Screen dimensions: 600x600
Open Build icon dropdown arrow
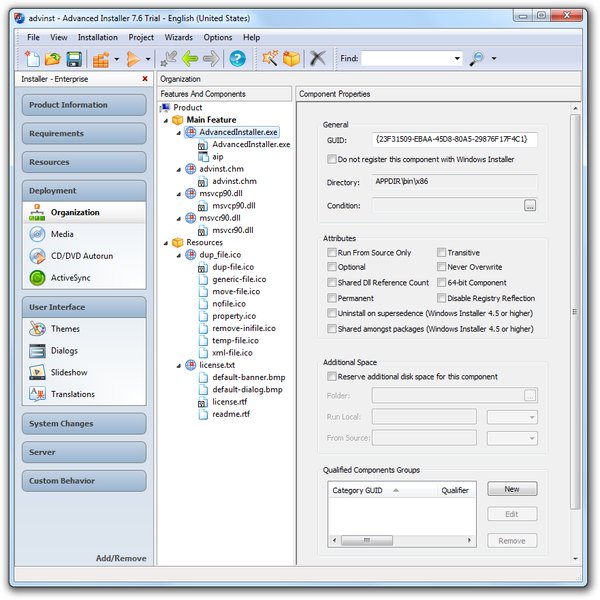click(117, 59)
